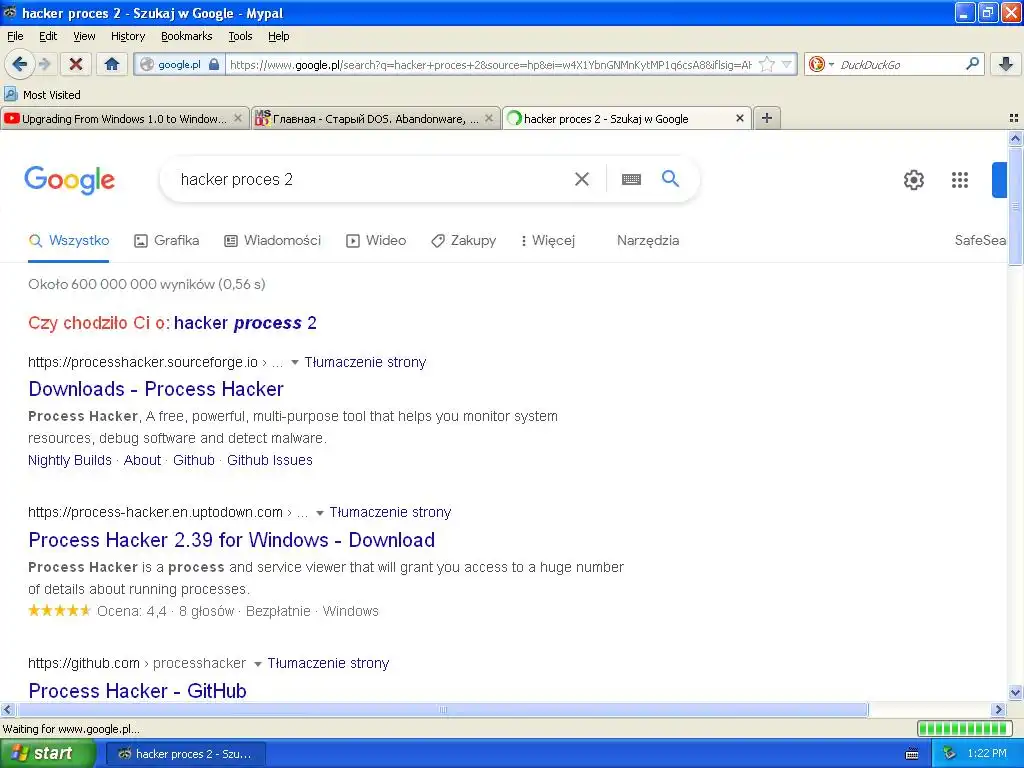The height and width of the screenshot is (768, 1024).
Task: Close the Upgrading From Windows tab
Action: pyautogui.click(x=238, y=118)
